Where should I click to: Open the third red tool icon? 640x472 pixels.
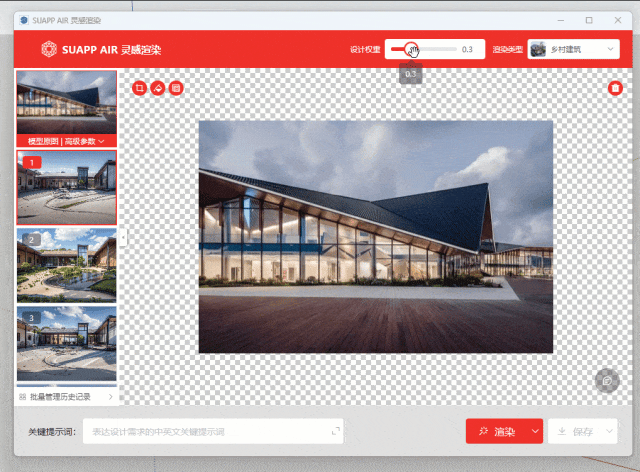(x=176, y=88)
